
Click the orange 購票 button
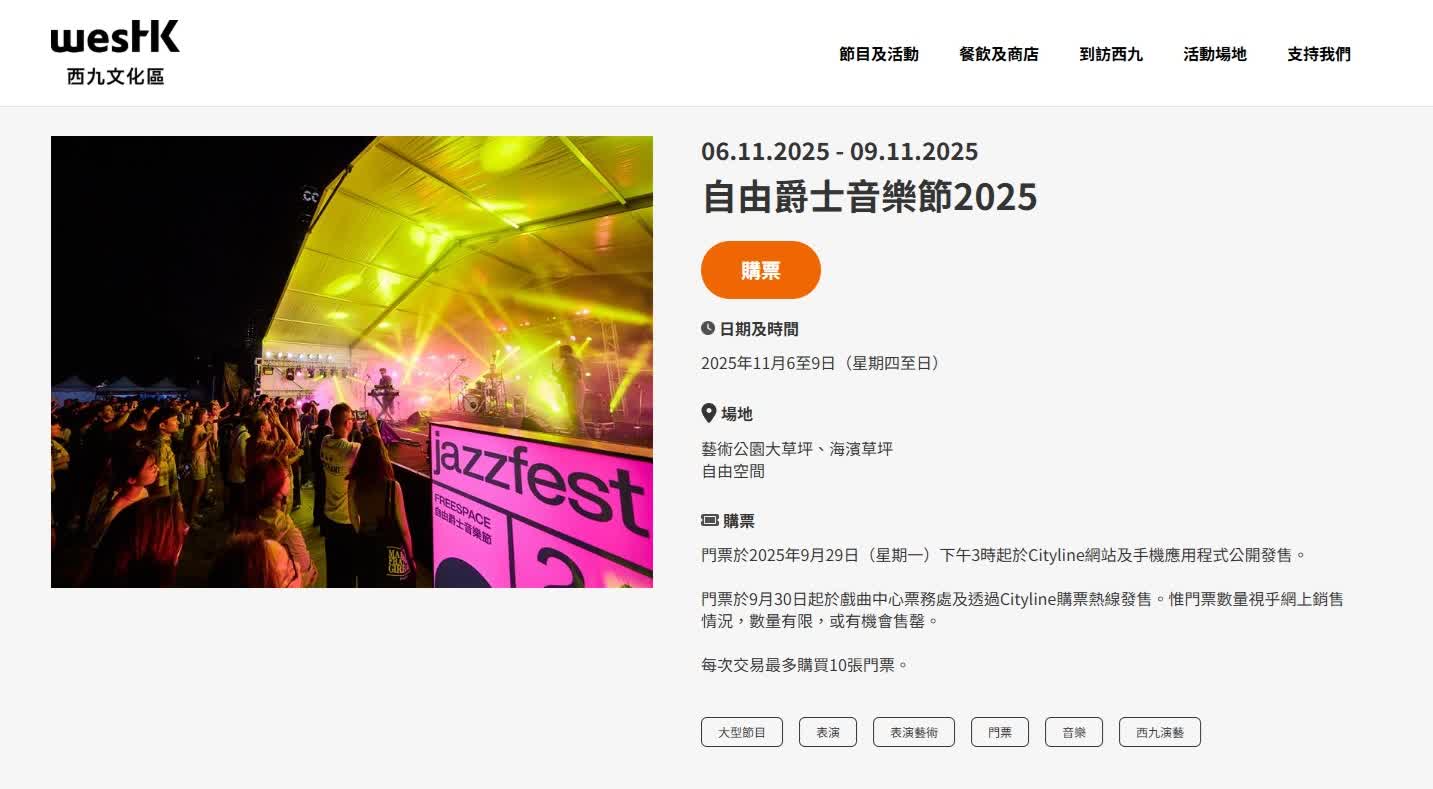[x=761, y=270]
